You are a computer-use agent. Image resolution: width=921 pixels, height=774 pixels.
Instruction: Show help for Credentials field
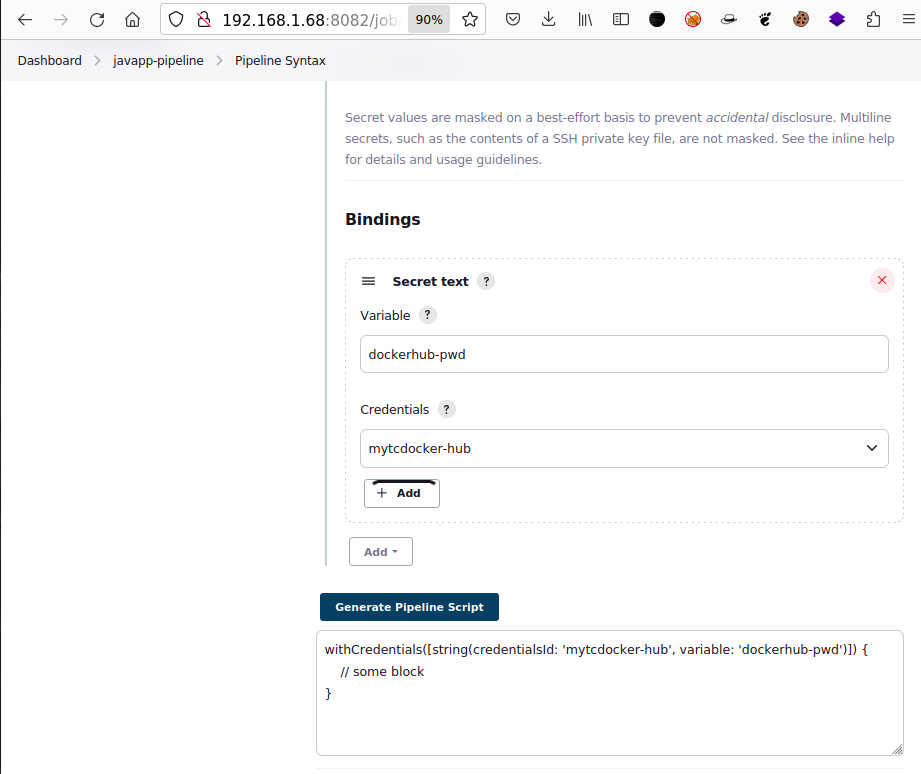[x=446, y=409]
